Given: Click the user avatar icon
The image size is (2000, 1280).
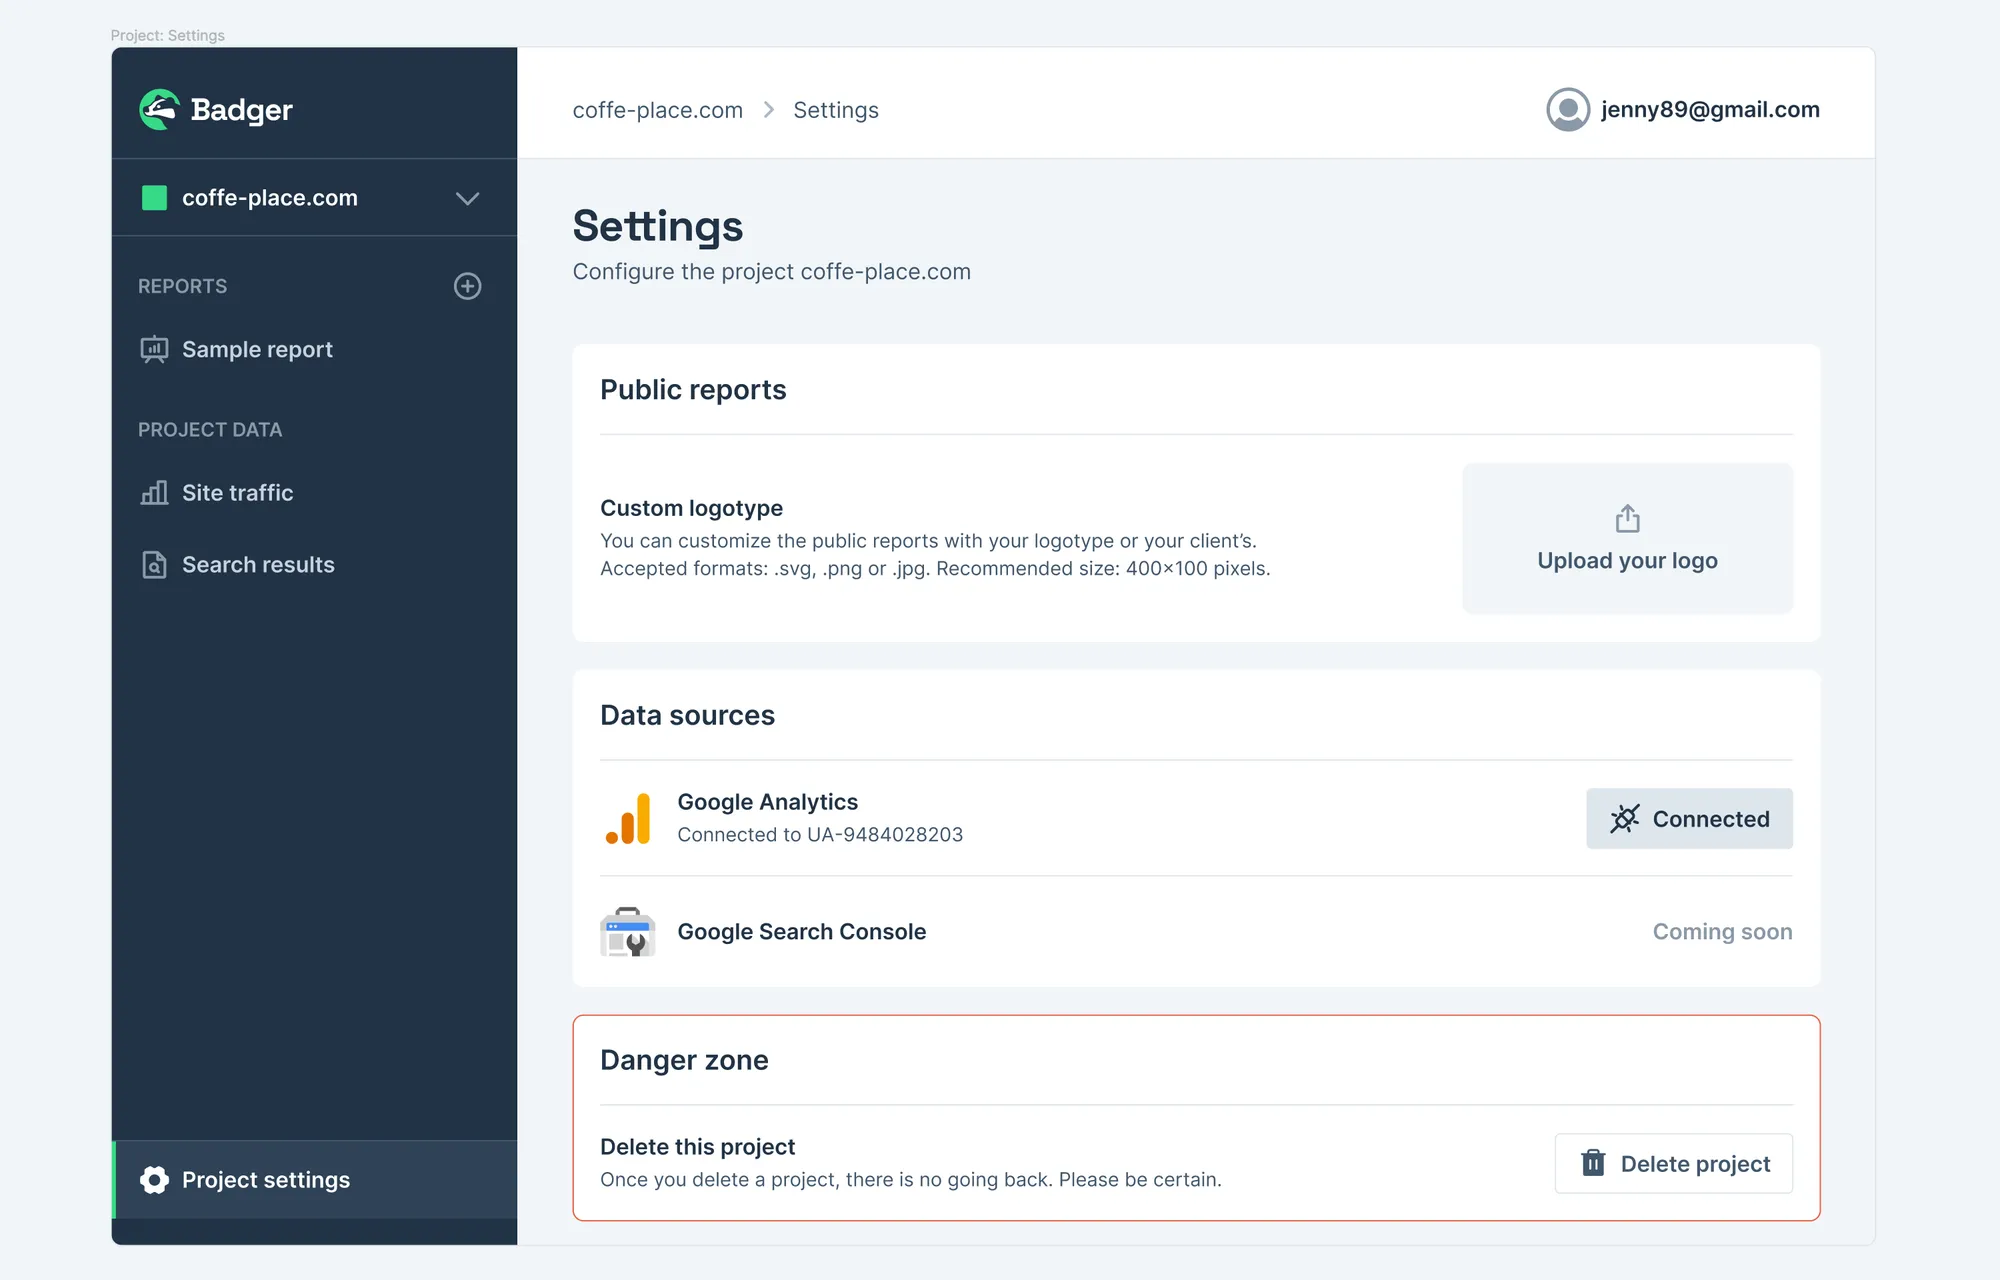Looking at the screenshot, I should (x=1568, y=110).
